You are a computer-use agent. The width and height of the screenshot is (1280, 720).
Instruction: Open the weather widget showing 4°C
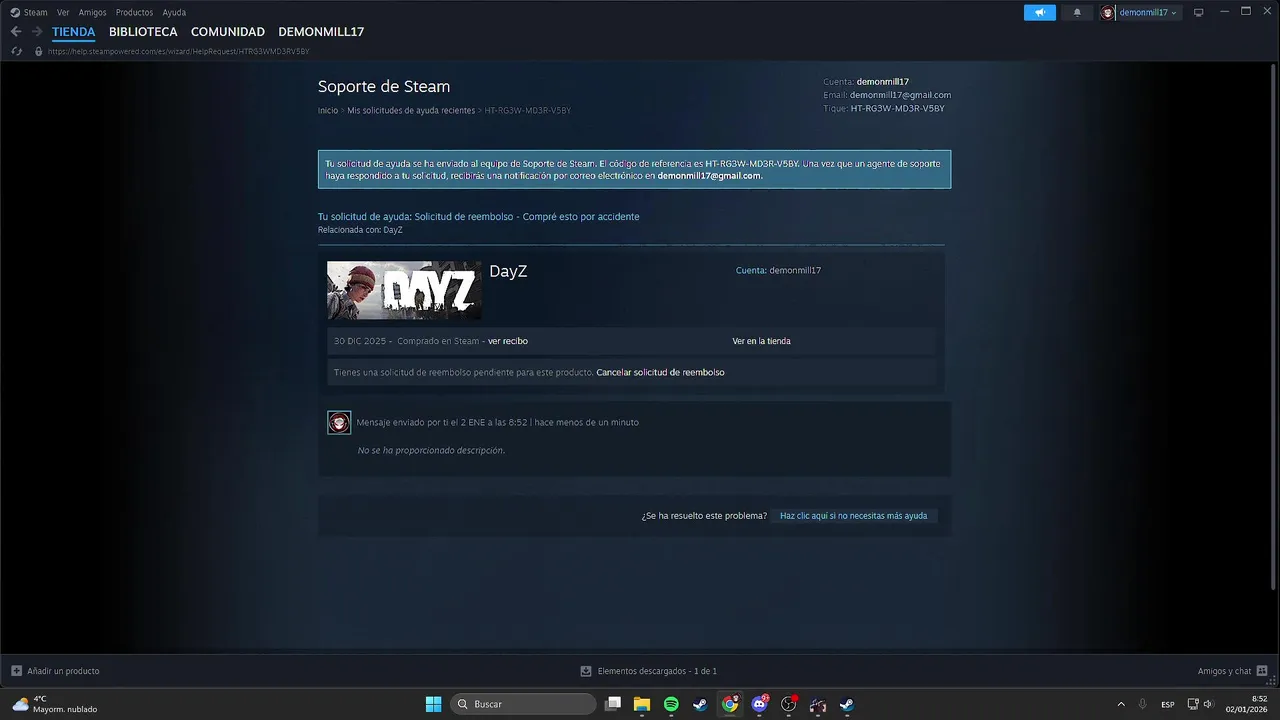(x=55, y=704)
